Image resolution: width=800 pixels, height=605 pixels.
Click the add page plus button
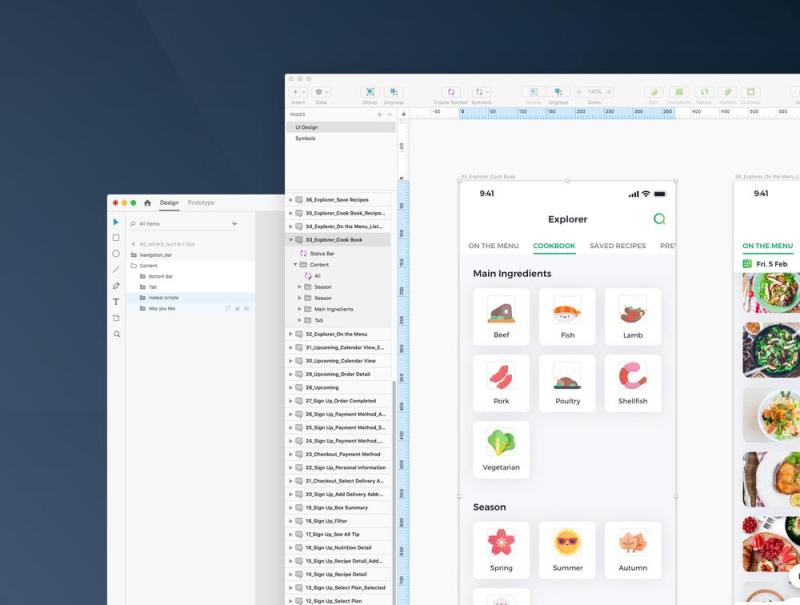pos(379,115)
